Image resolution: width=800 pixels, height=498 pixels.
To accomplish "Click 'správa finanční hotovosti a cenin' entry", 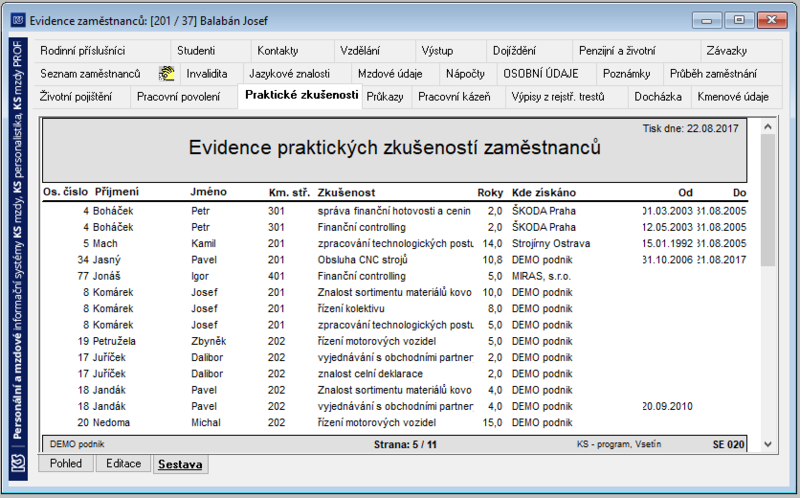I will tap(394, 211).
